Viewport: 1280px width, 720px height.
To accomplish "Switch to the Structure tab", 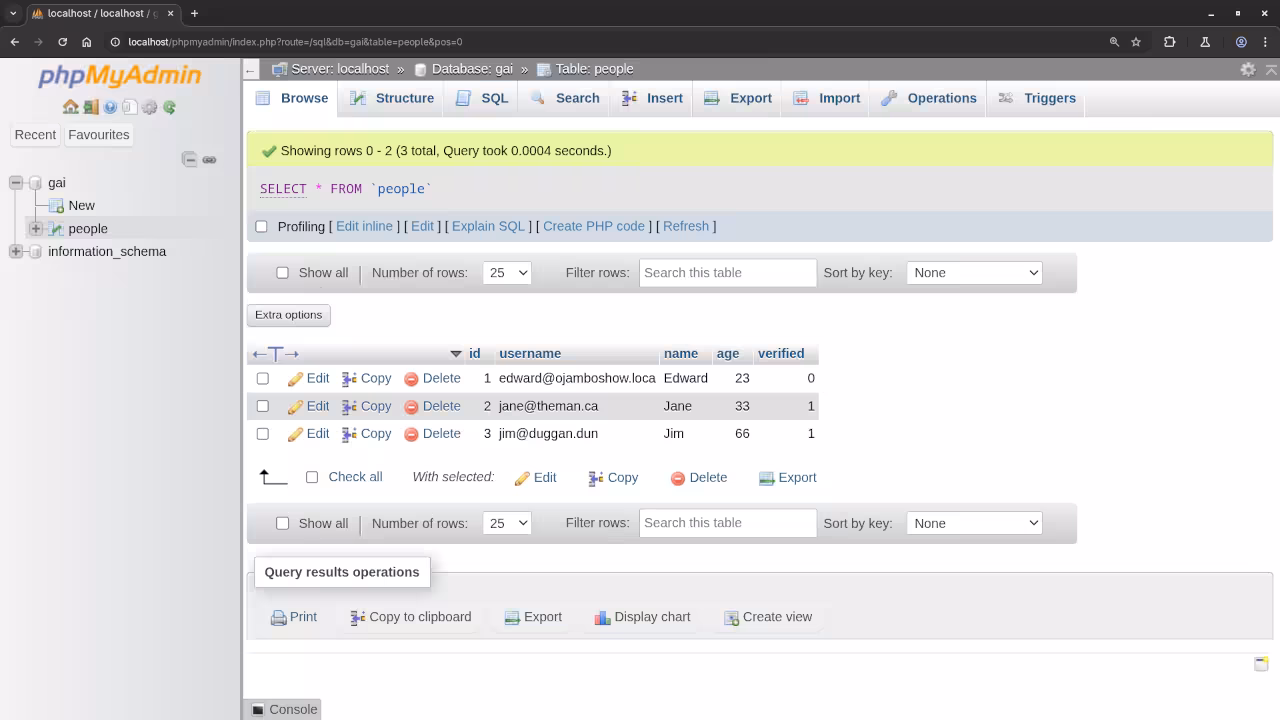I will (392, 98).
